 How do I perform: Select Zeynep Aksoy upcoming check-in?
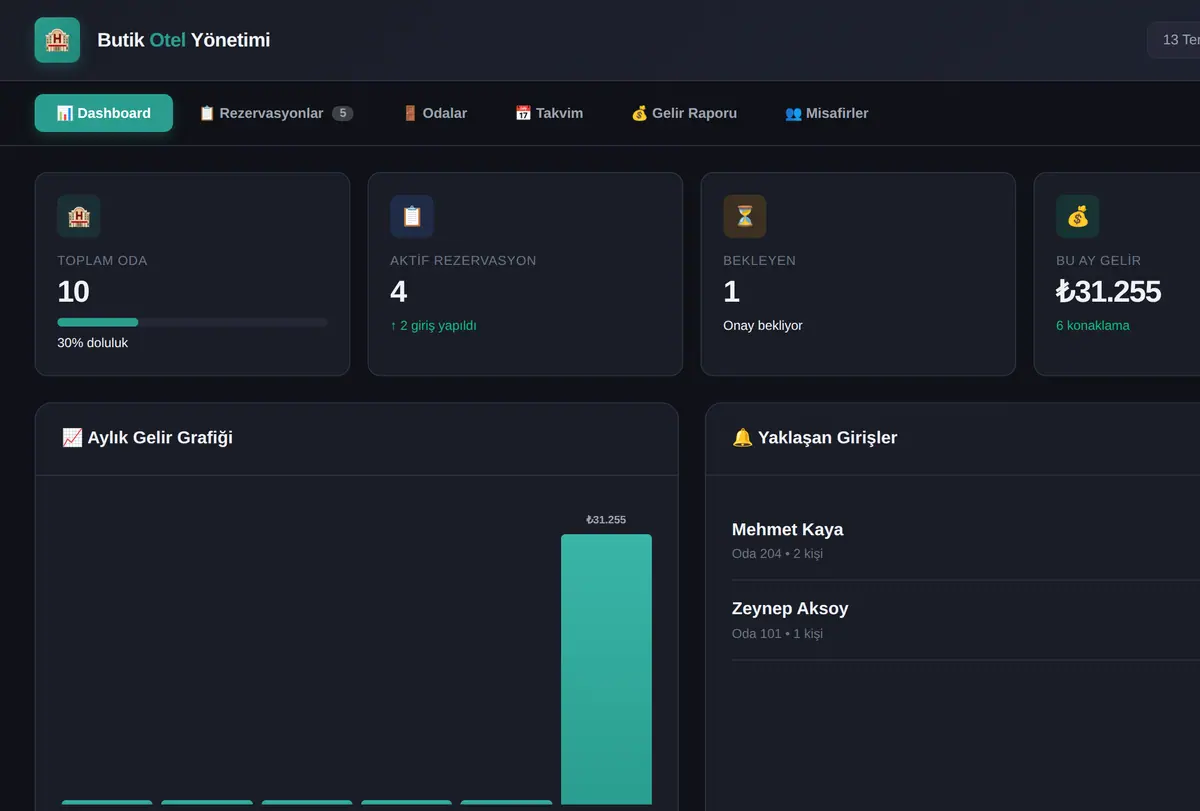pos(966,620)
